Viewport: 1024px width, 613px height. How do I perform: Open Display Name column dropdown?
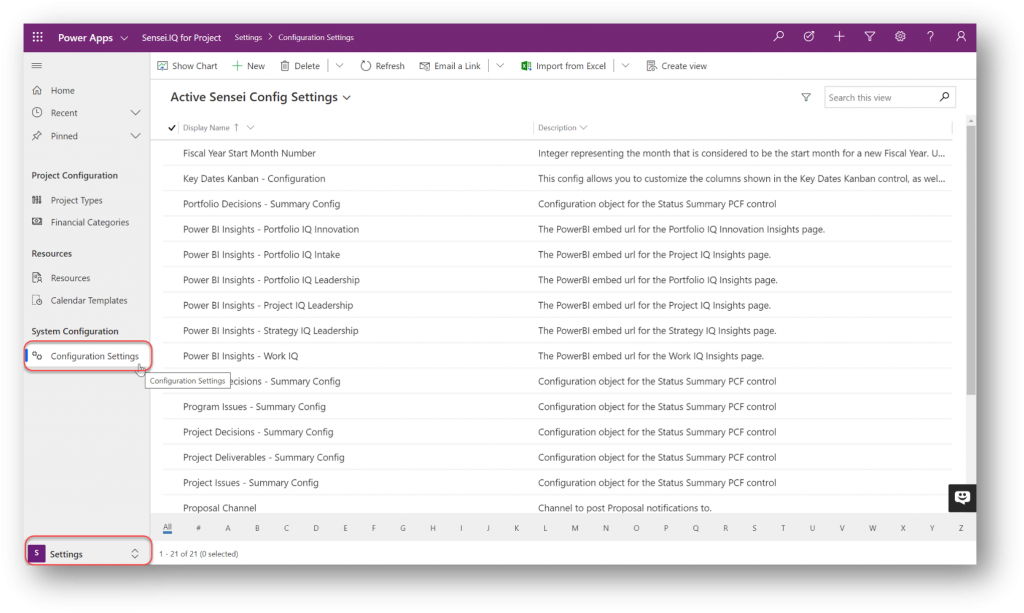(250, 128)
